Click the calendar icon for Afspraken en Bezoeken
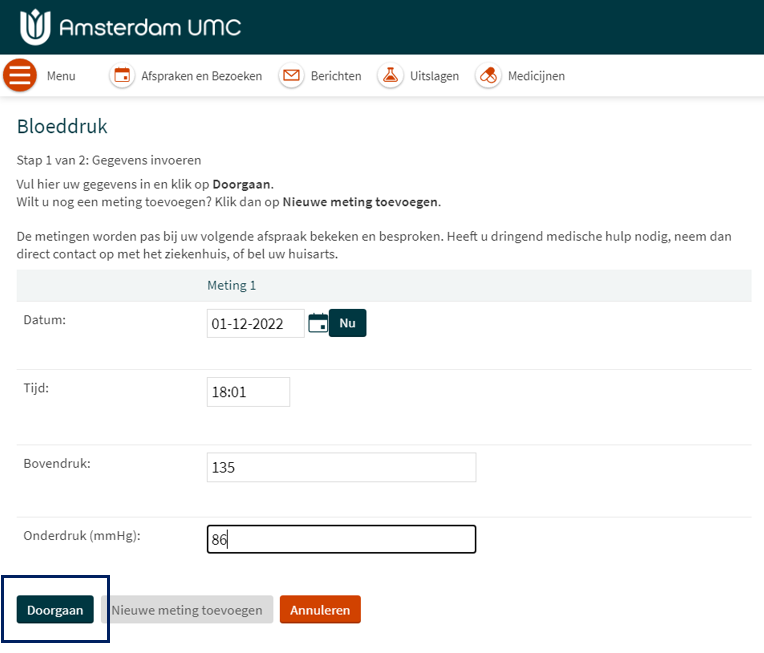Screen dimensions: 764x653 [x=122, y=76]
